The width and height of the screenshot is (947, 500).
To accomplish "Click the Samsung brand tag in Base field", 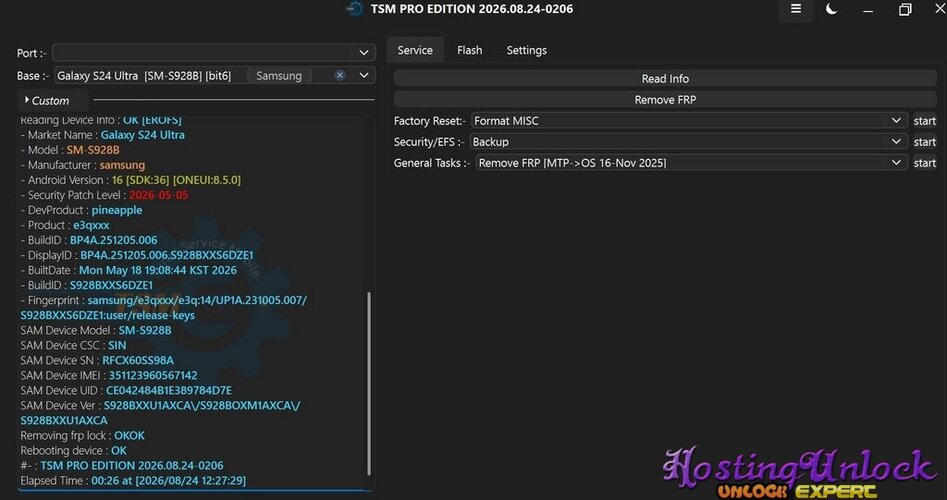I will pyautogui.click(x=279, y=75).
